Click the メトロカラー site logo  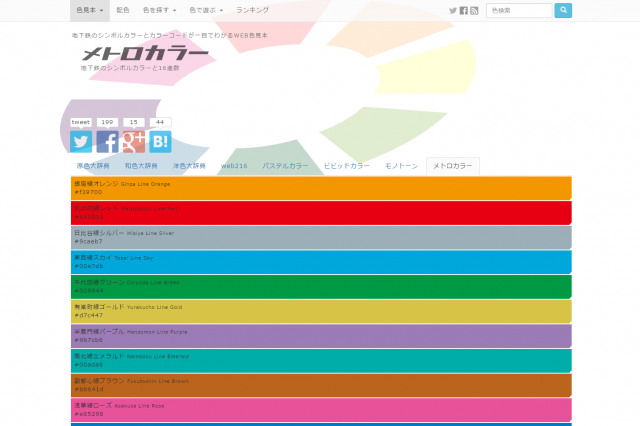point(145,55)
